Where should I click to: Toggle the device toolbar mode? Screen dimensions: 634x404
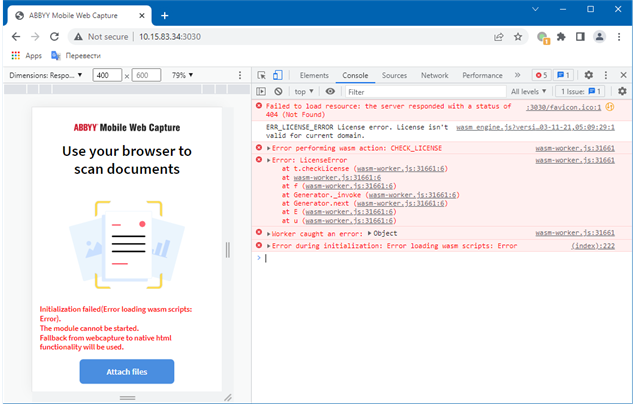click(277, 75)
